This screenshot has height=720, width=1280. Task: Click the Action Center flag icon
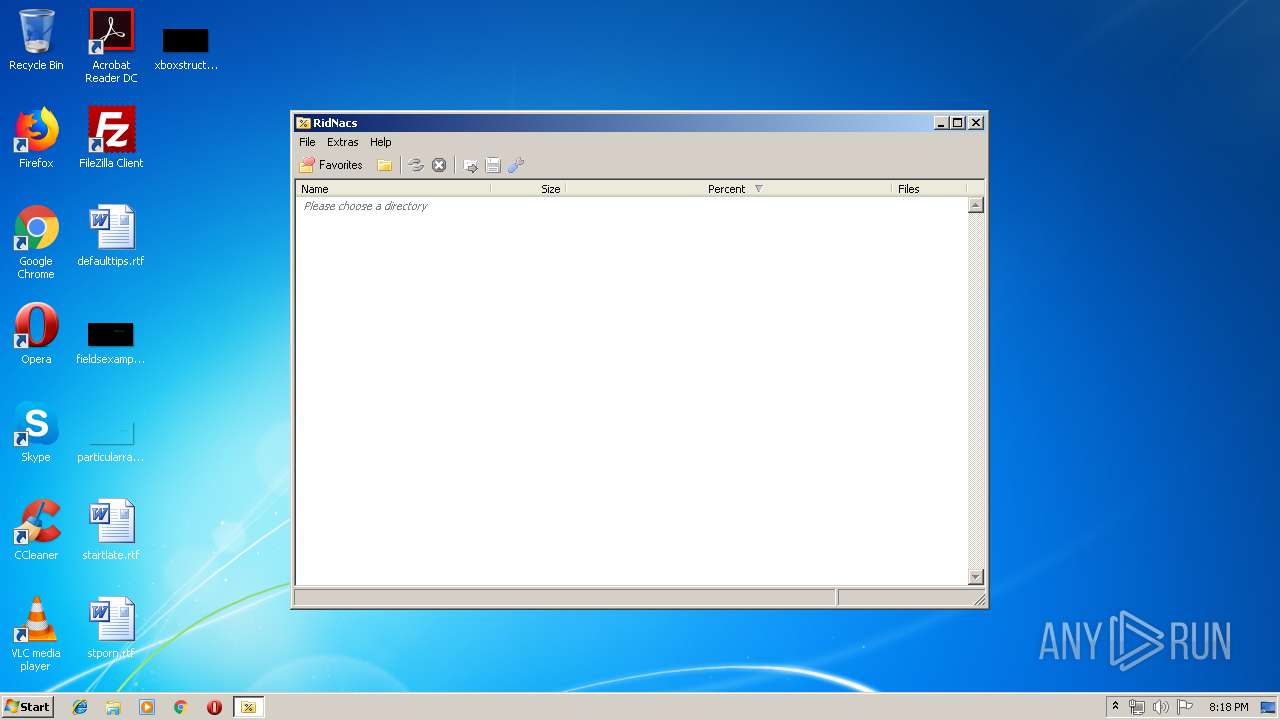[x=1185, y=707]
